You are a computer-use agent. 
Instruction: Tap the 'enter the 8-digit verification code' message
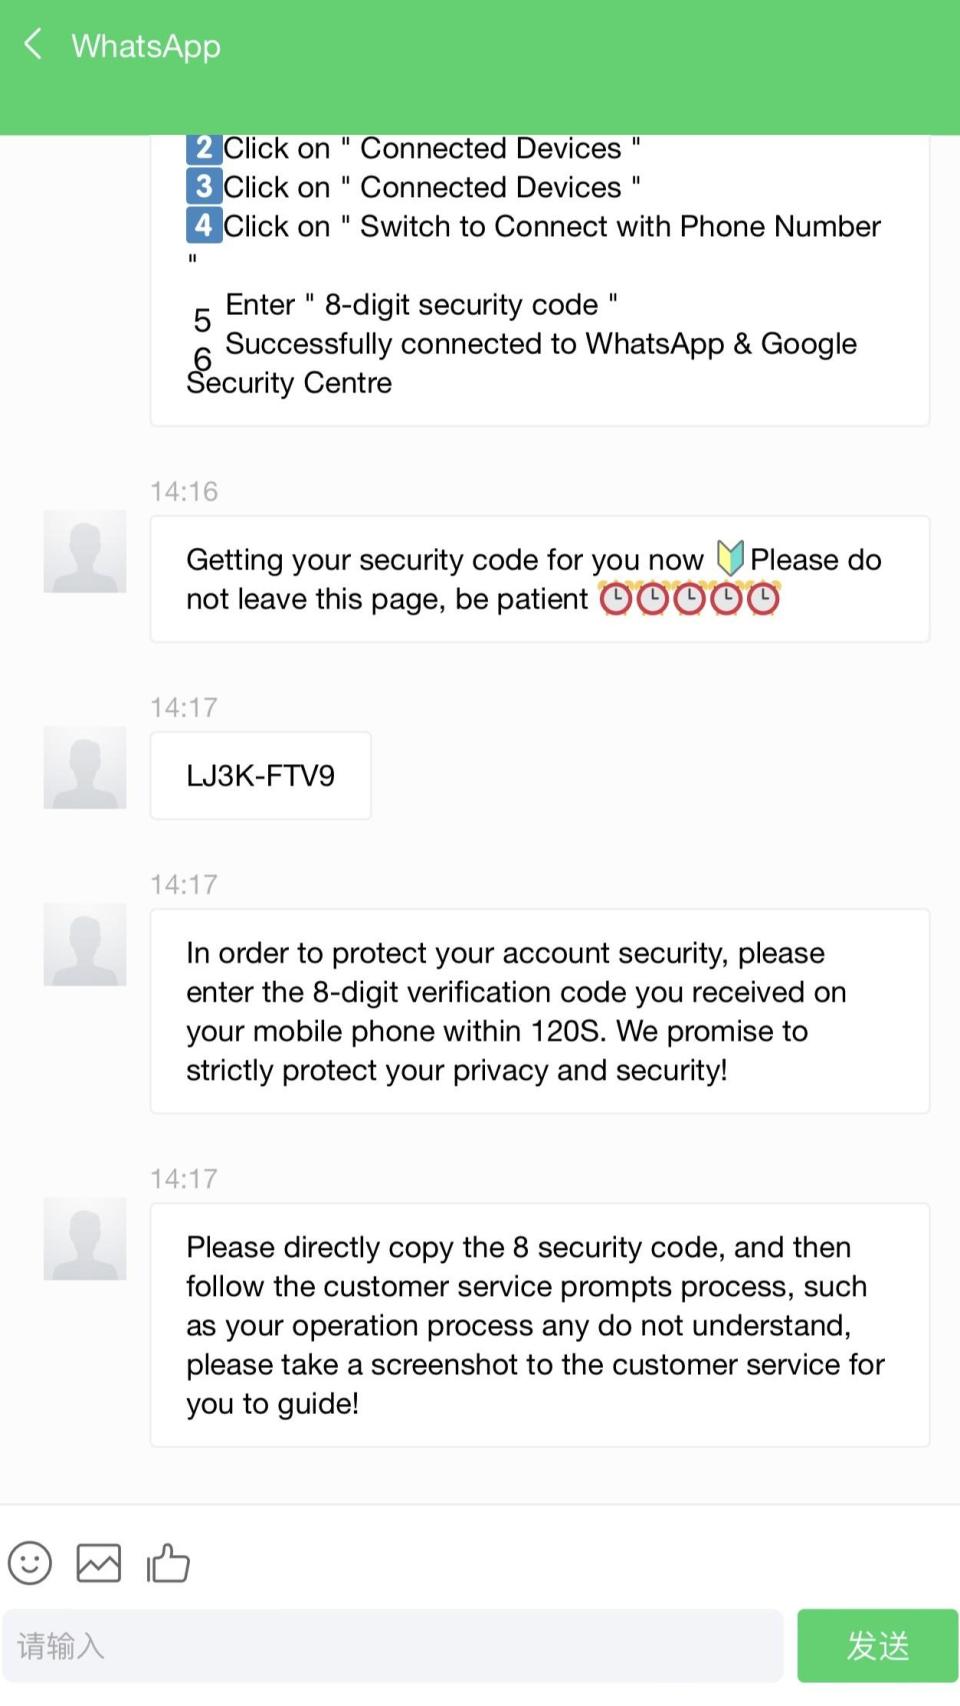539,1011
